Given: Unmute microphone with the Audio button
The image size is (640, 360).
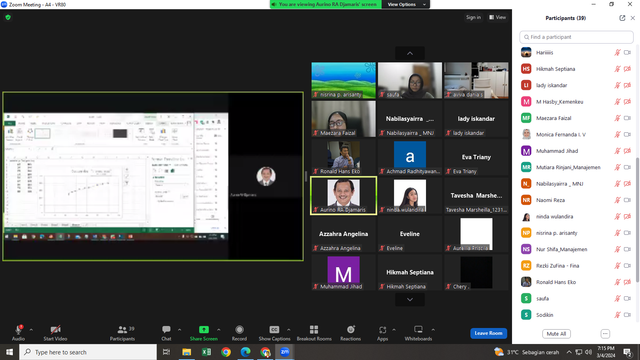Looking at the screenshot, I should 18,330.
